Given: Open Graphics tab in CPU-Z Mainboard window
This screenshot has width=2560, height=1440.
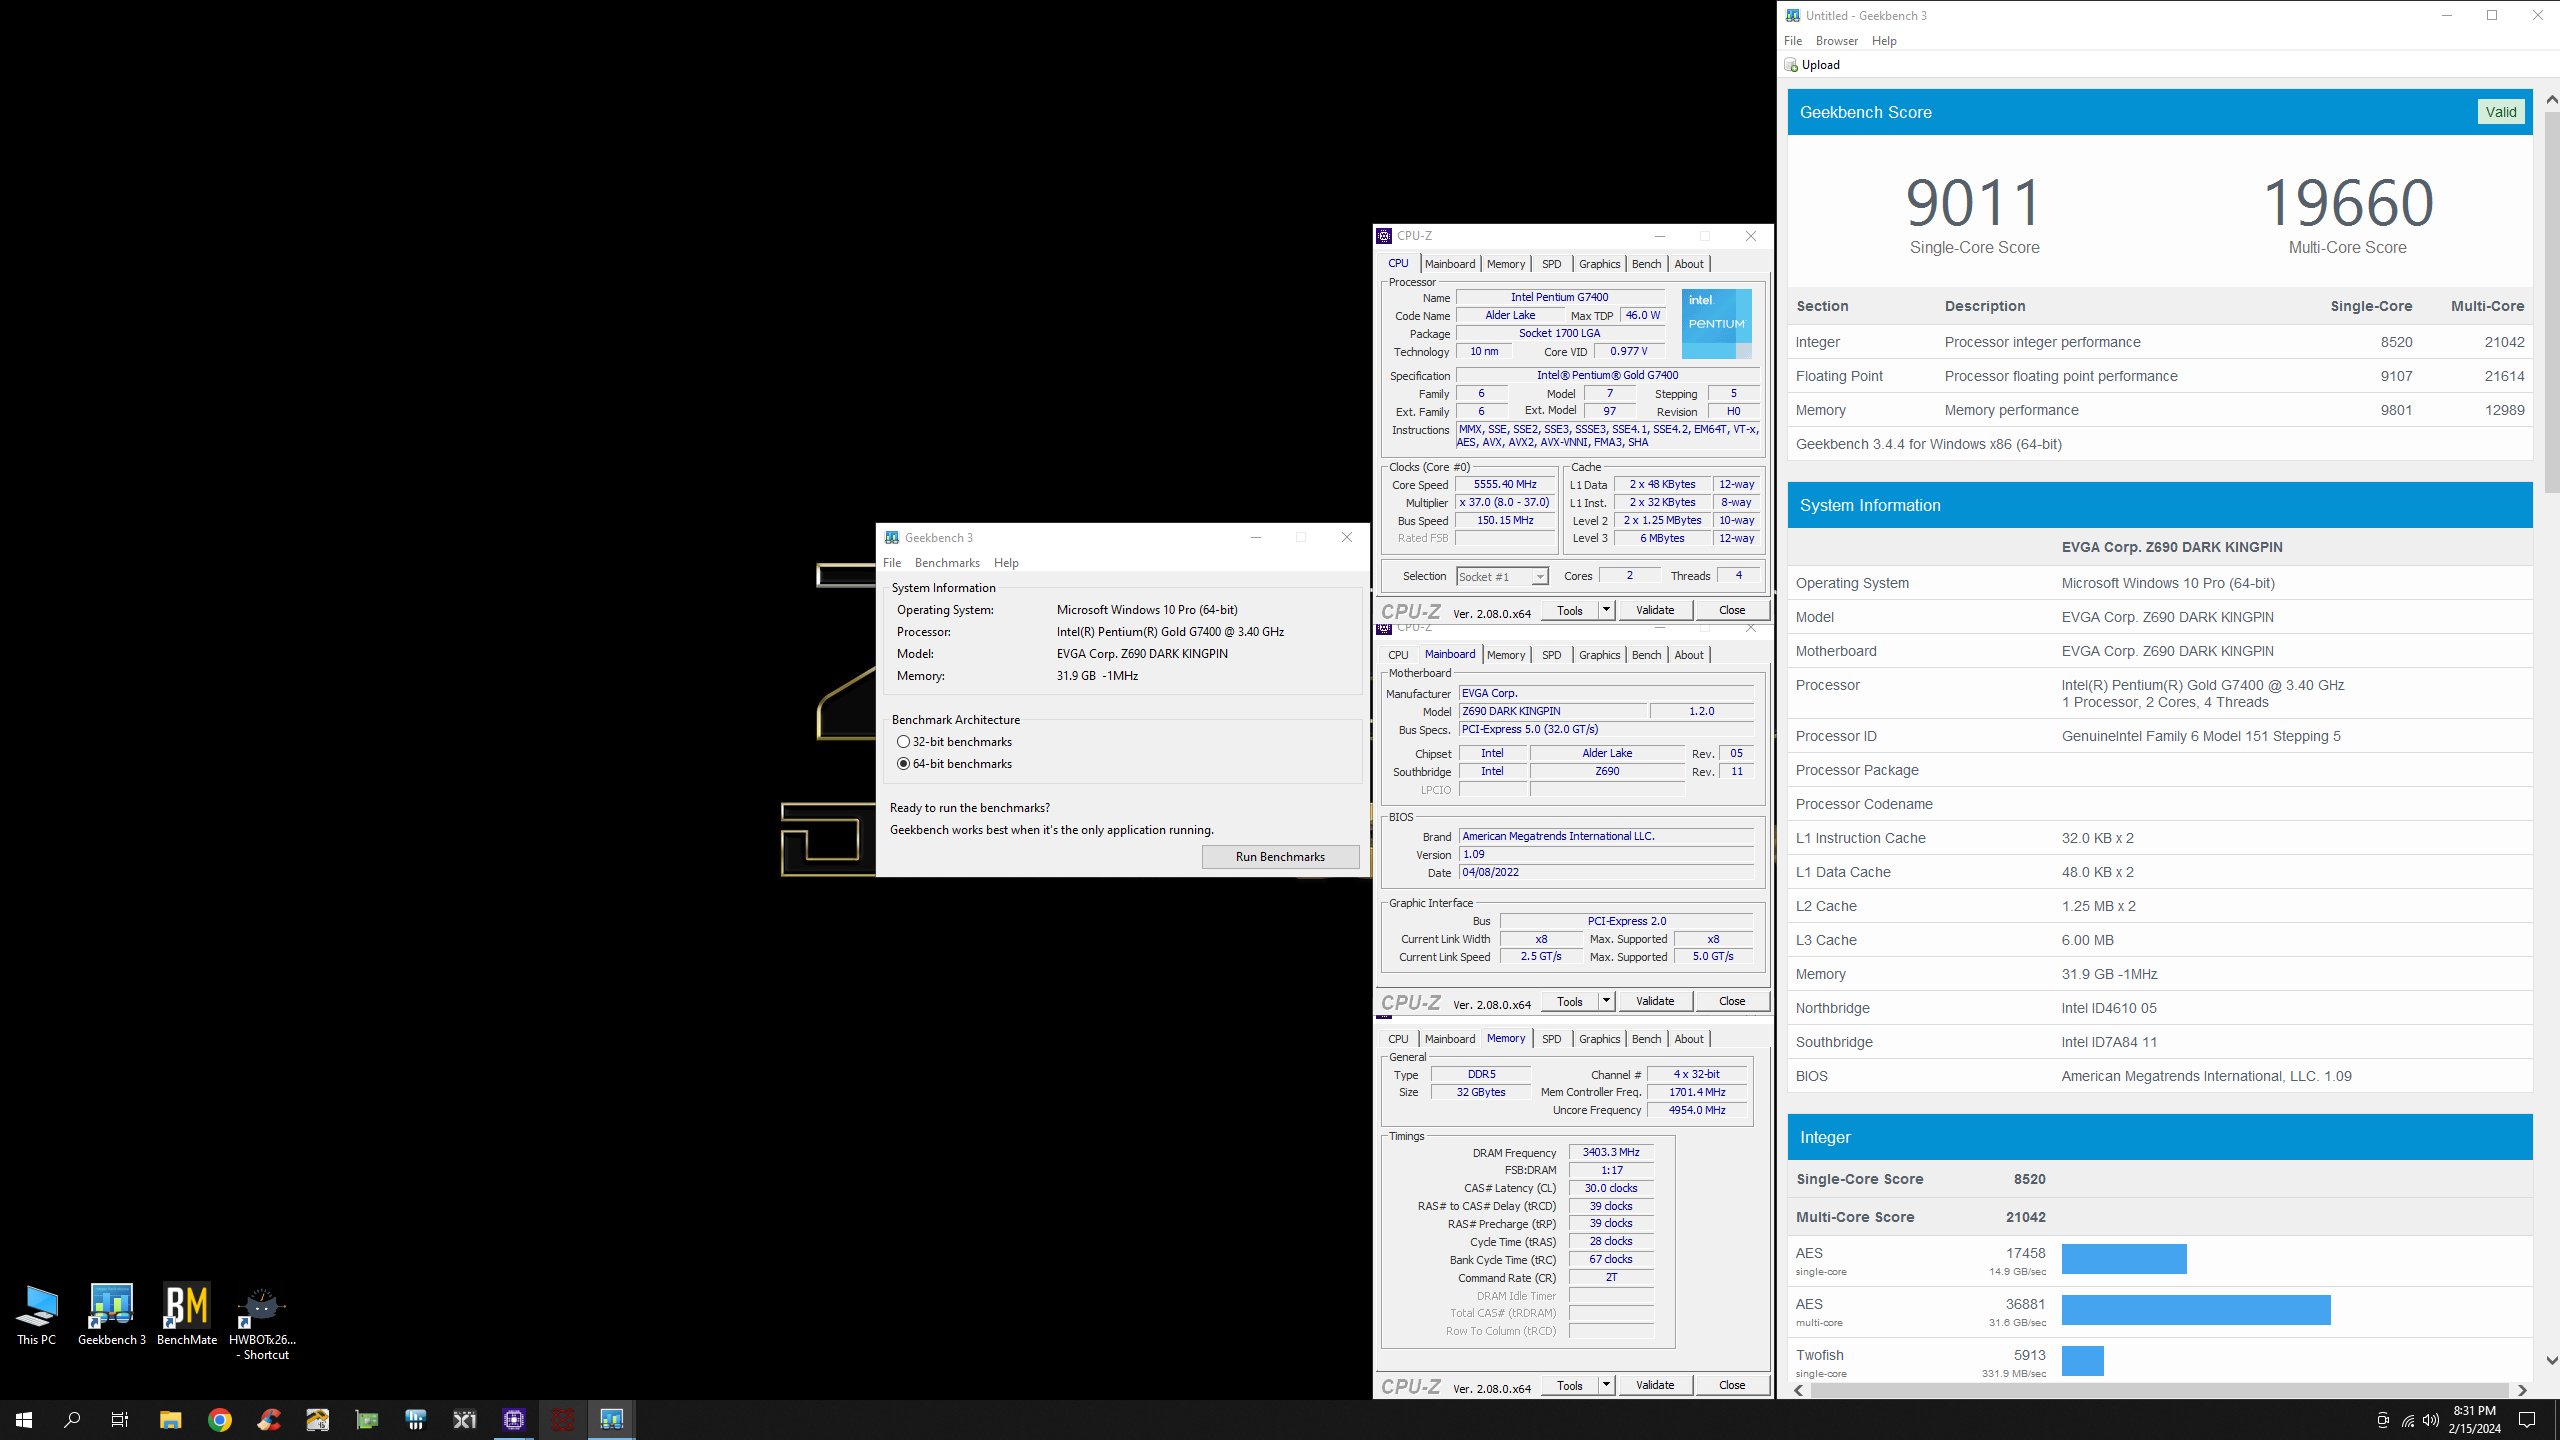Looking at the screenshot, I should point(1599,655).
